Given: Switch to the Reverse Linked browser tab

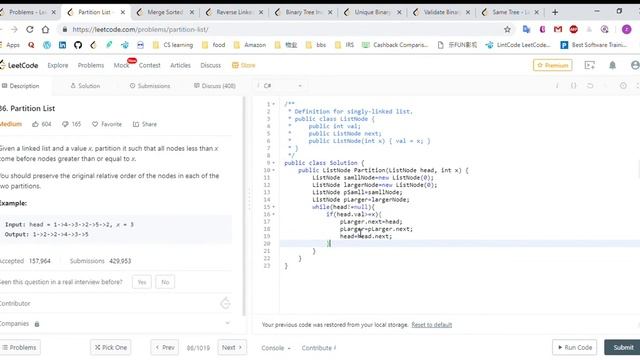Looking at the screenshot, I should (233, 12).
